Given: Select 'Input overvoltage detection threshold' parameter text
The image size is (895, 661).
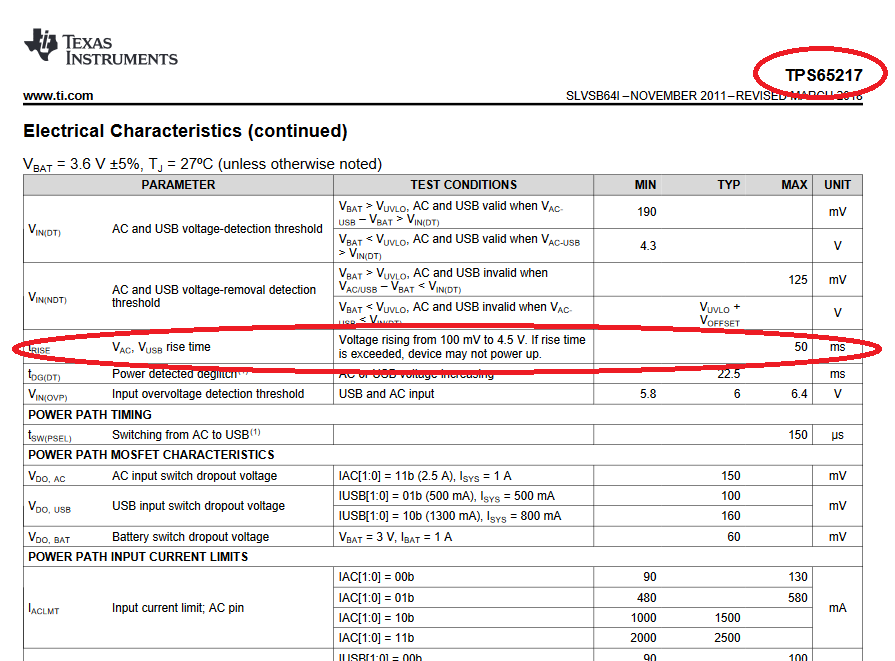Looking at the screenshot, I should (208, 394).
